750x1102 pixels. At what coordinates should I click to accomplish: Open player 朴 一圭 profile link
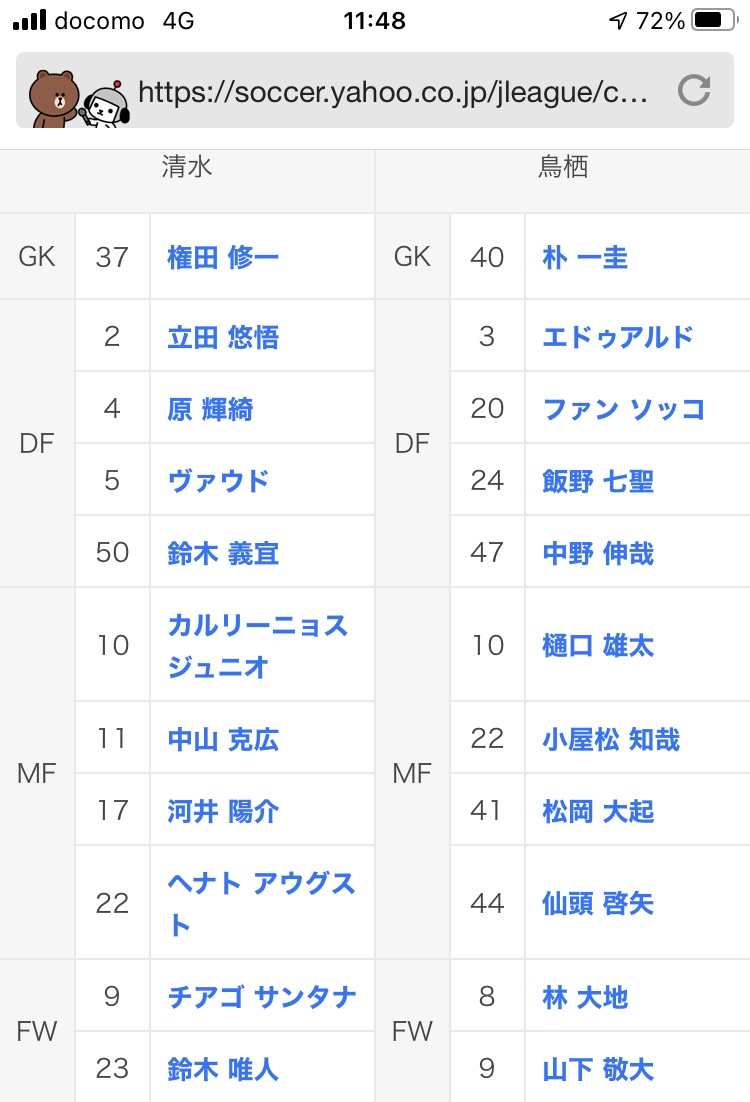pyautogui.click(x=585, y=257)
